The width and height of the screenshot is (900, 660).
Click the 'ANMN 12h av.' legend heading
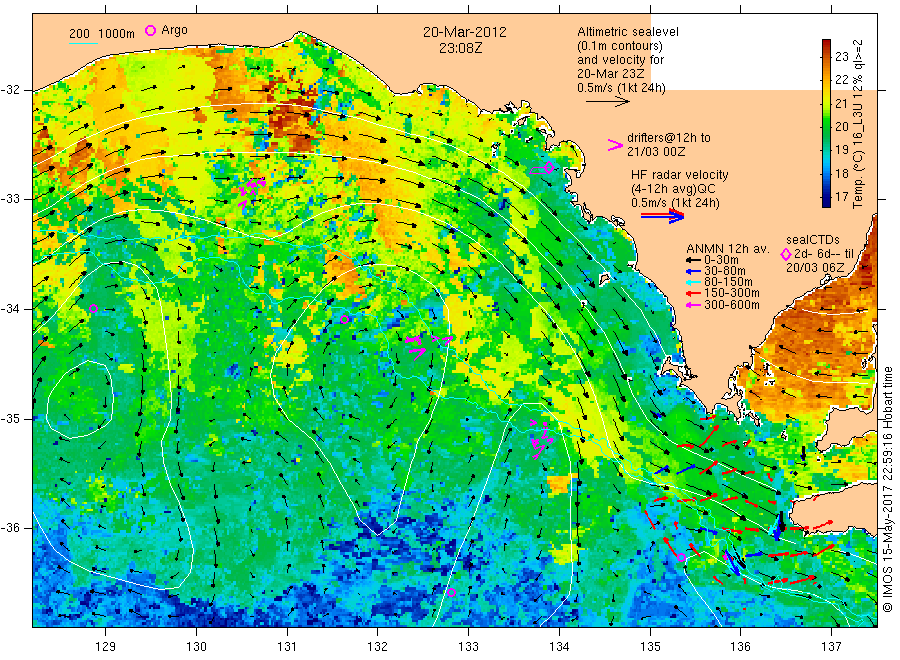(728, 249)
